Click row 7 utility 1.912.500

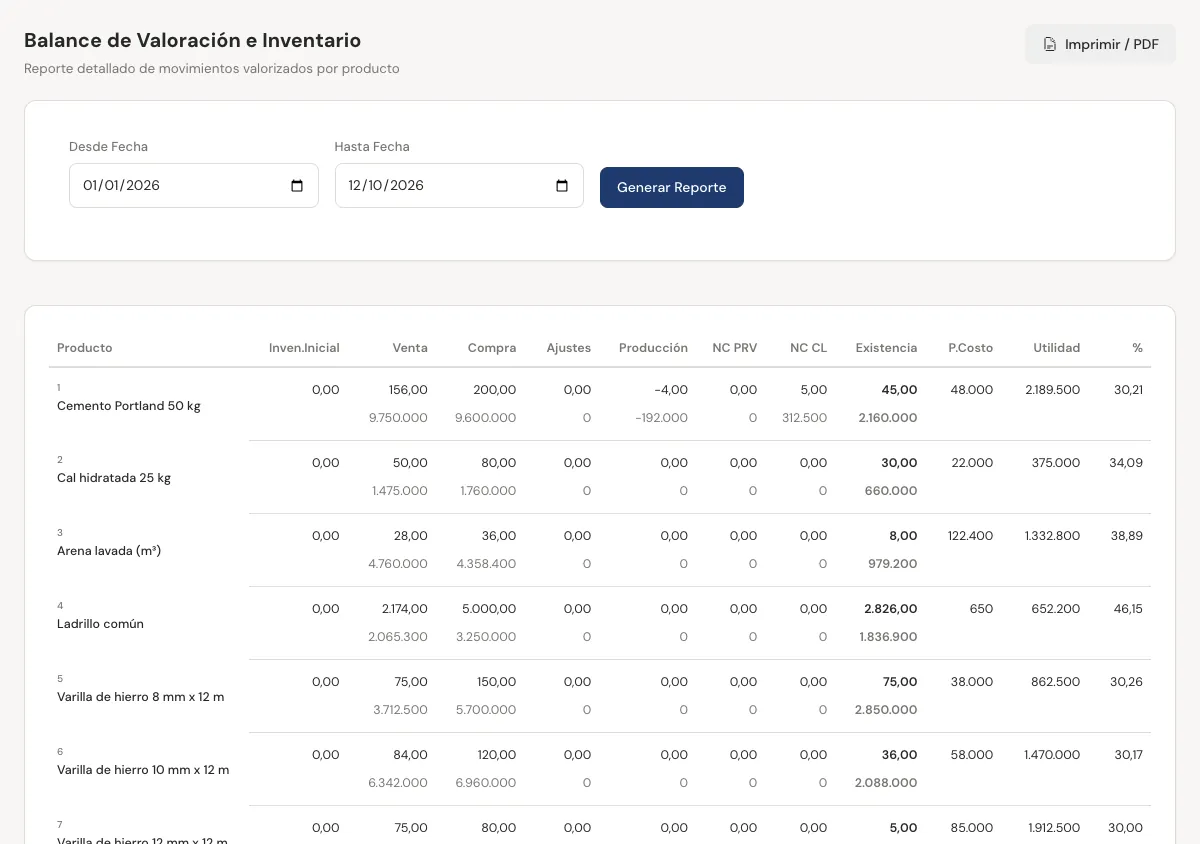(x=1053, y=828)
